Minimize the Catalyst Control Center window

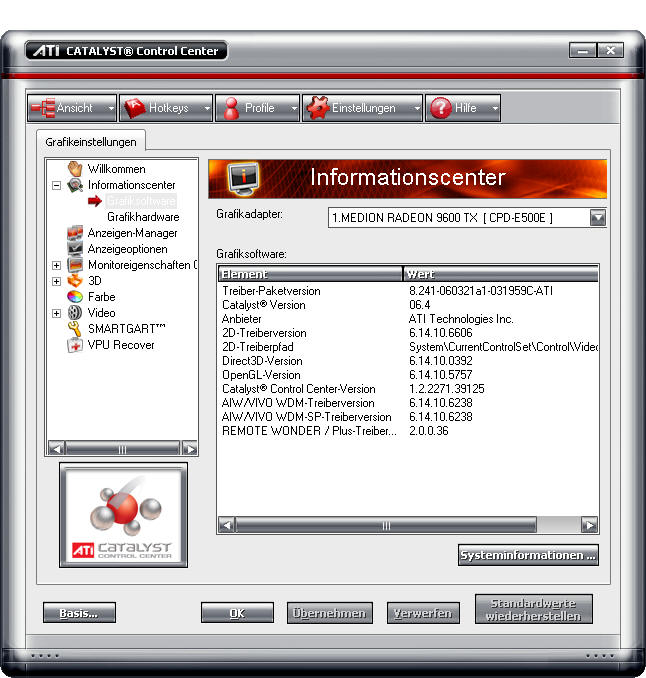pos(582,51)
